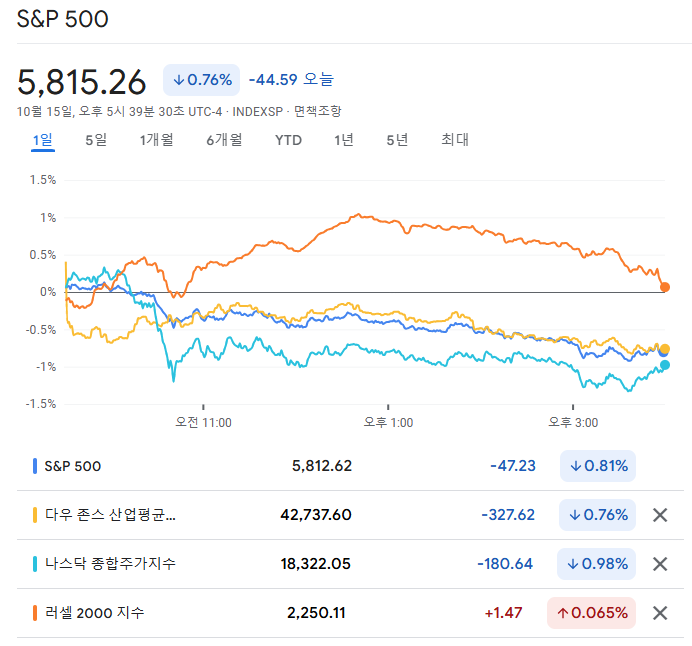Click the 18,322.05 value

coord(316,564)
